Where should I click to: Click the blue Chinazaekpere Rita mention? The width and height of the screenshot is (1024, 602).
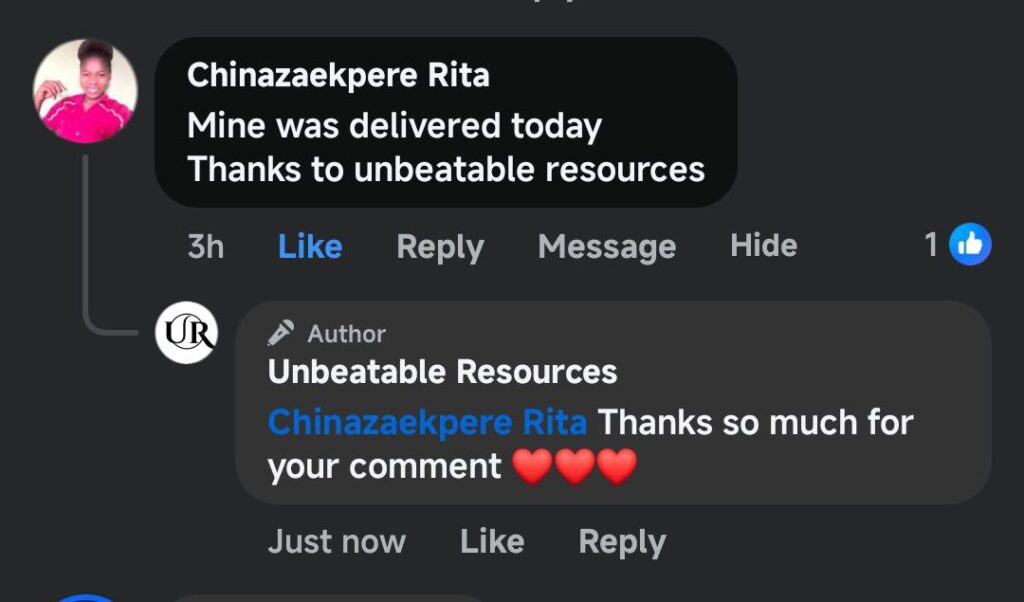pyautogui.click(x=427, y=422)
